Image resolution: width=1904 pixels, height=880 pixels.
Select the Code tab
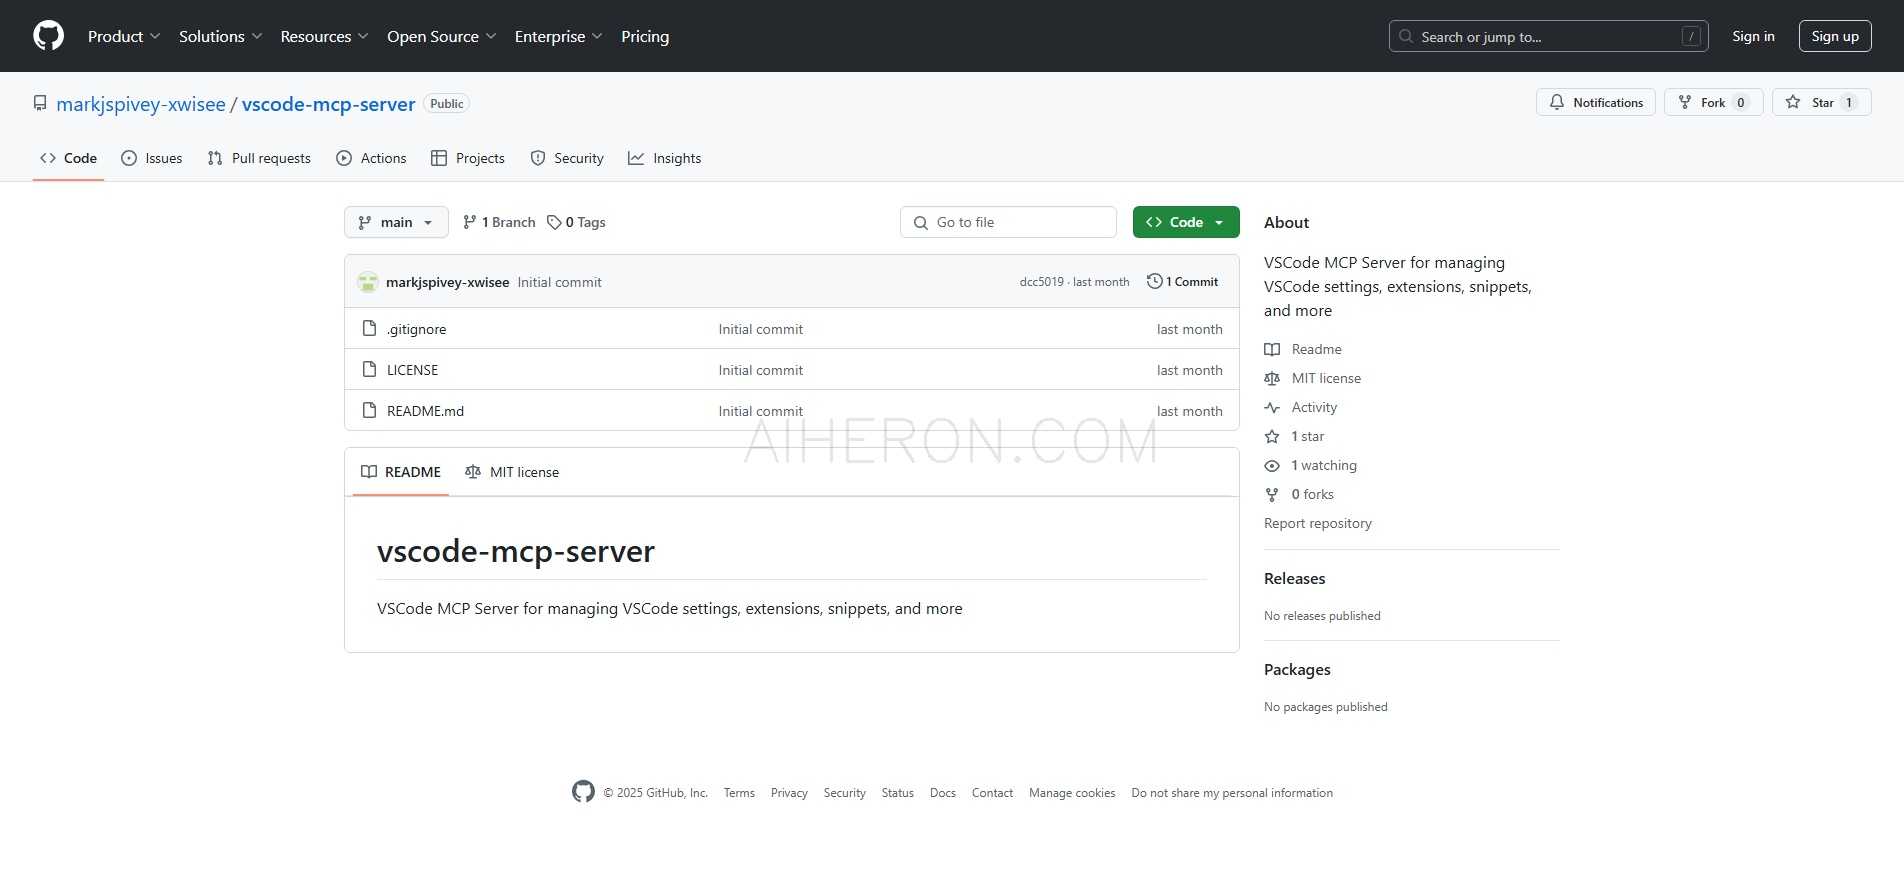[68, 158]
